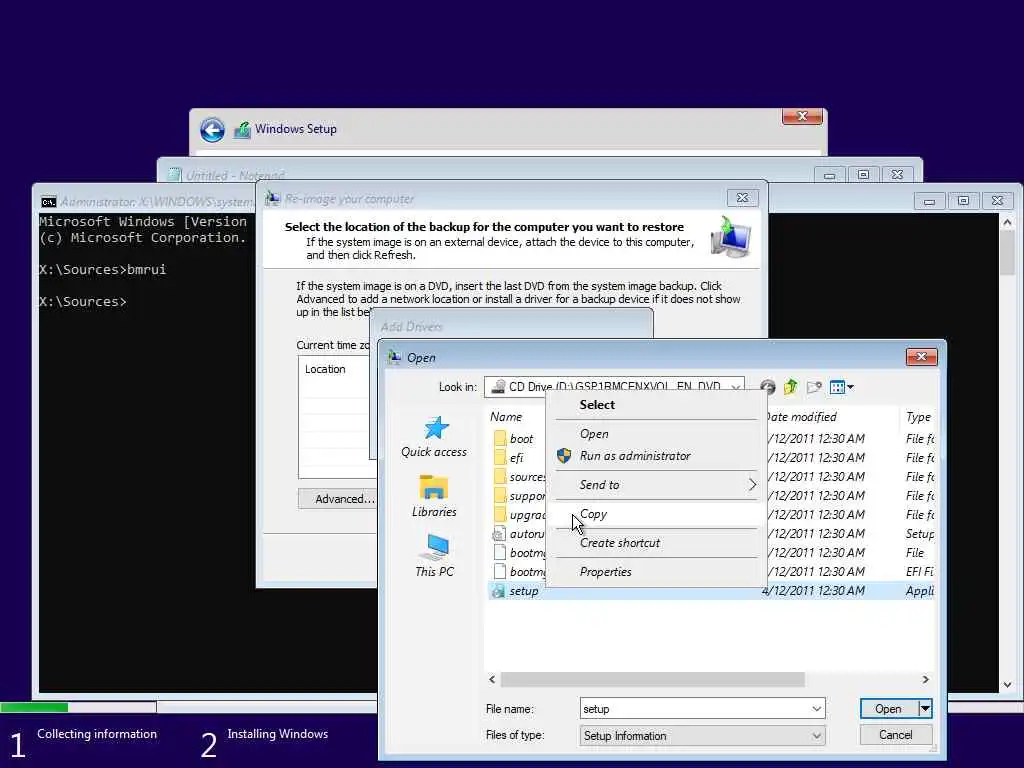Select the efi folder icon
The width and height of the screenshot is (1024, 768).
500,457
